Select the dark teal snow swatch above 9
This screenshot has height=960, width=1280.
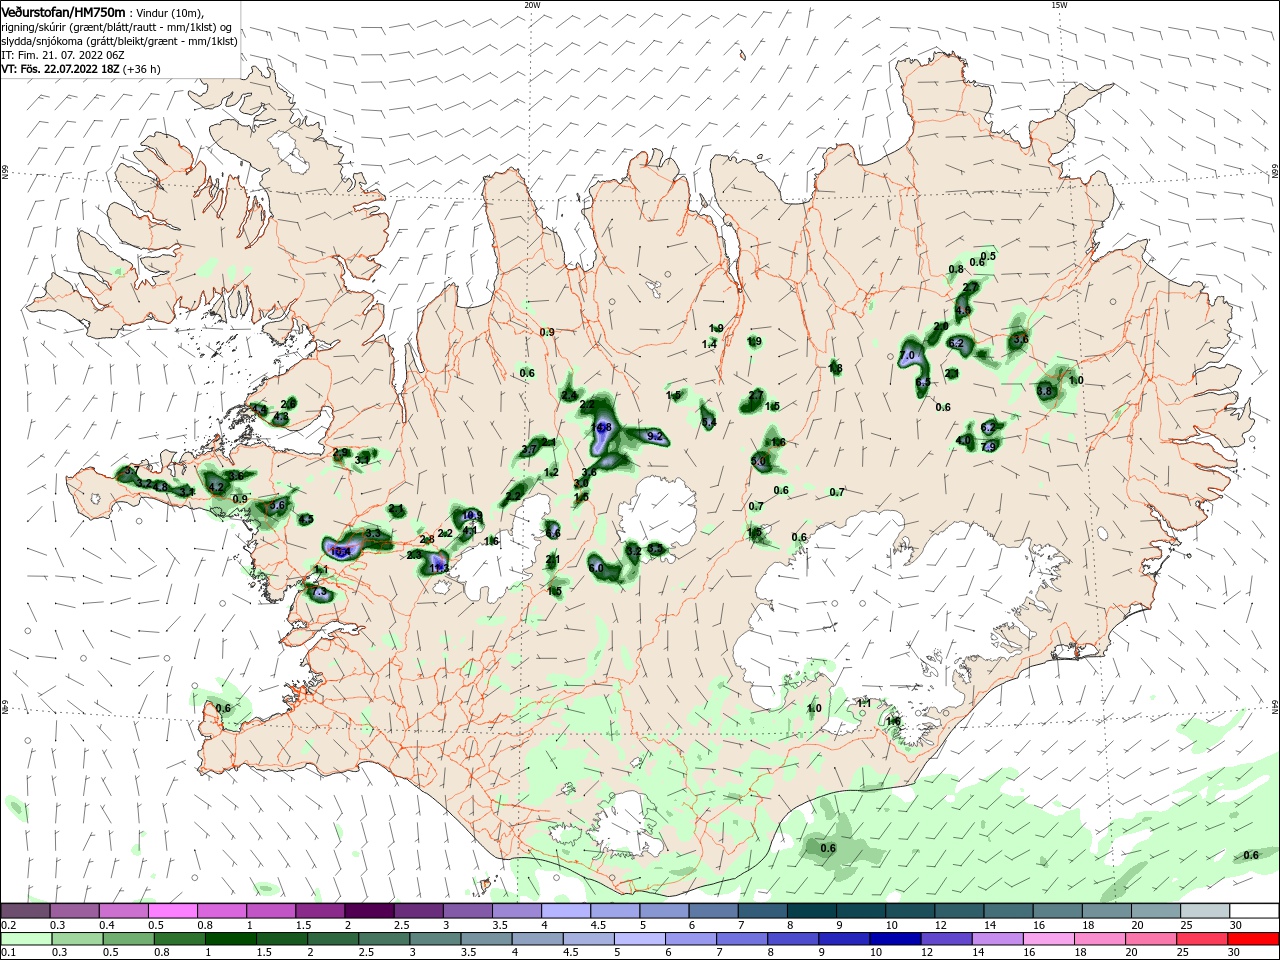[859, 911]
